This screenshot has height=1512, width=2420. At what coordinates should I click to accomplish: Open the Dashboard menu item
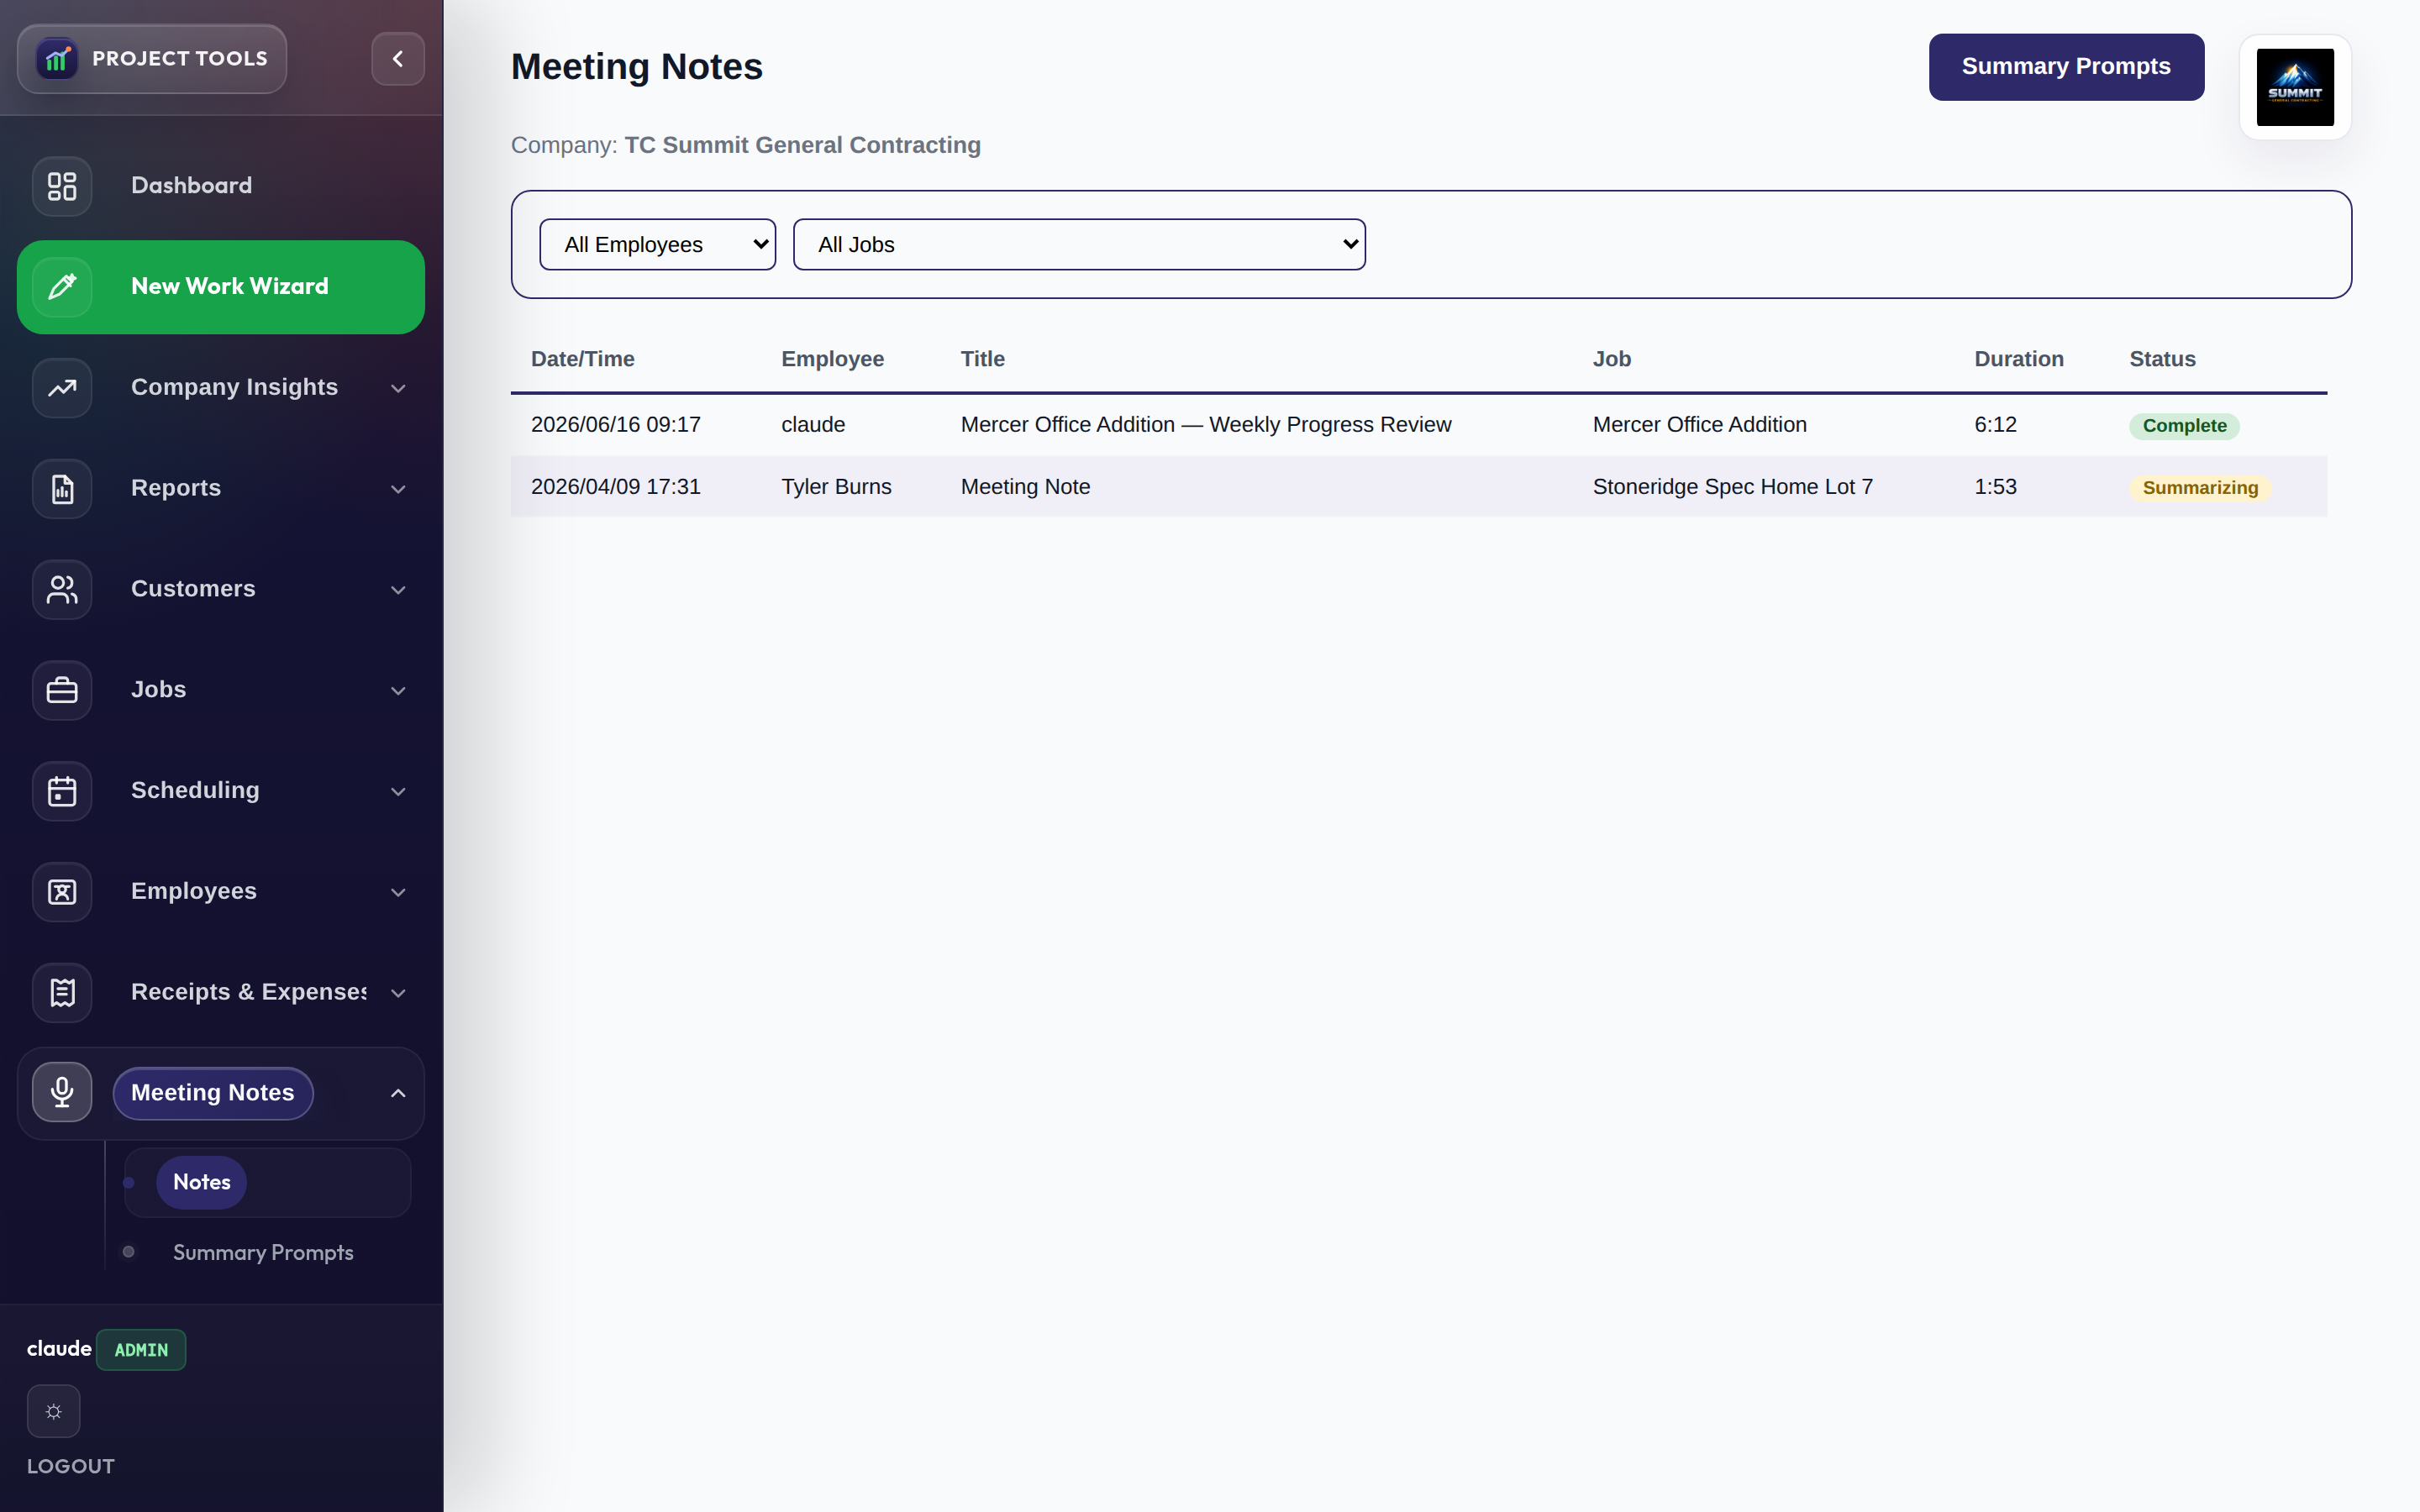[x=221, y=186]
